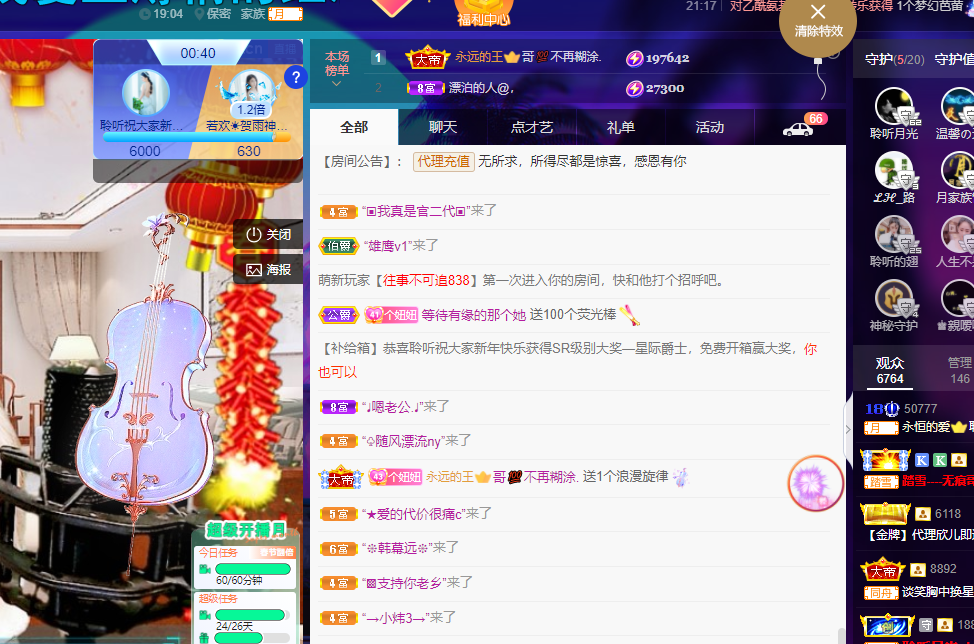The image size is (974, 644).
Task: Click 漂泊的人@ in ranking row 2
Action: (480, 88)
